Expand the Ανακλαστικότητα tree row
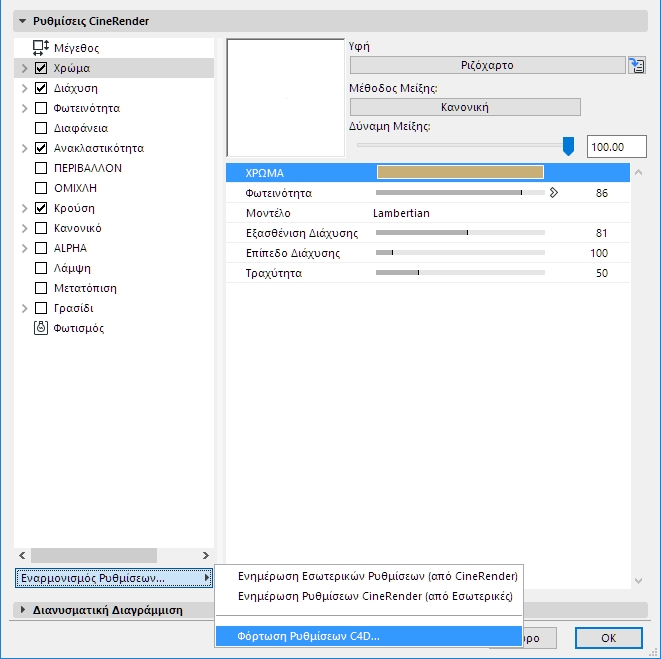Viewport: 661px width, 659px height. [x=24, y=148]
